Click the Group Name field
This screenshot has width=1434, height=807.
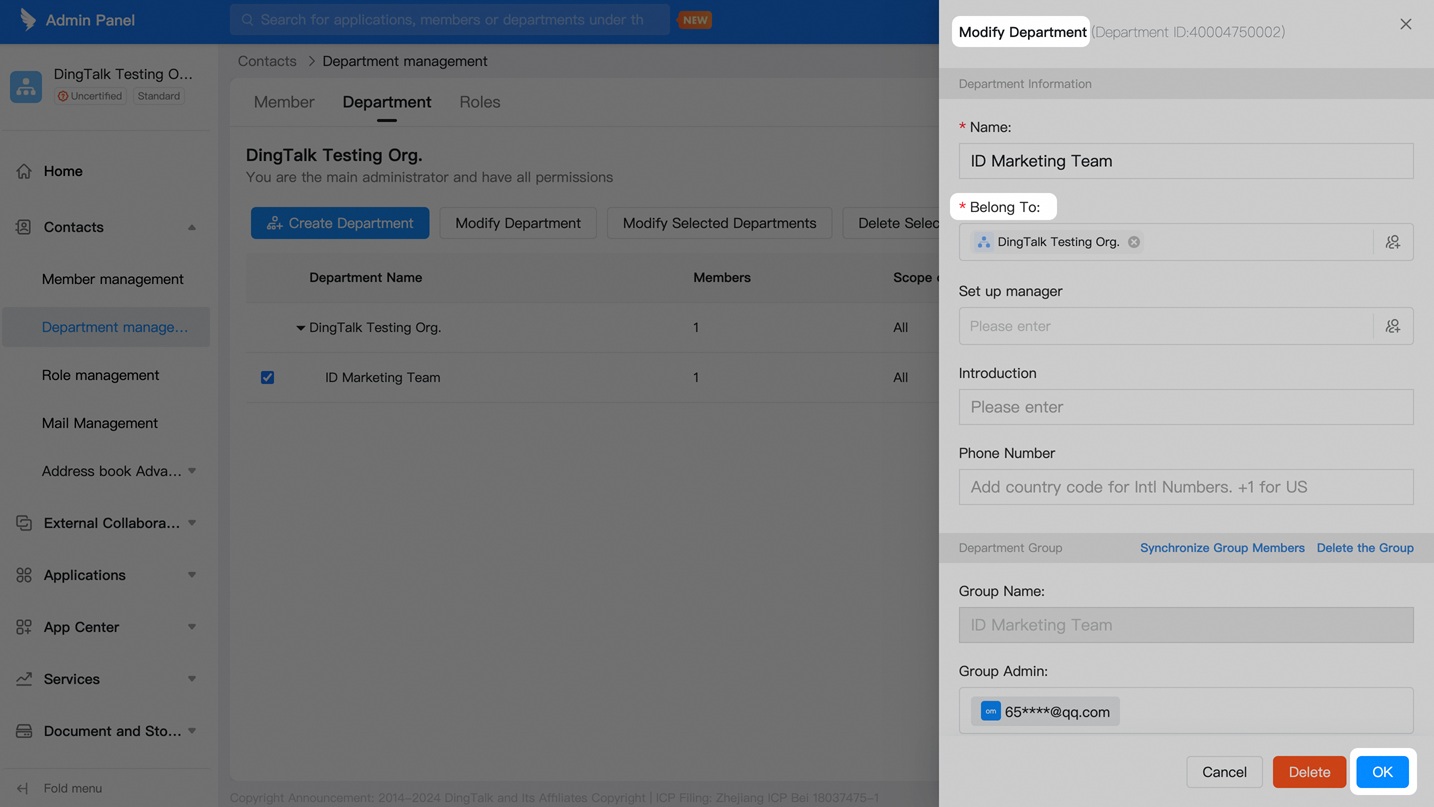pos(1186,625)
